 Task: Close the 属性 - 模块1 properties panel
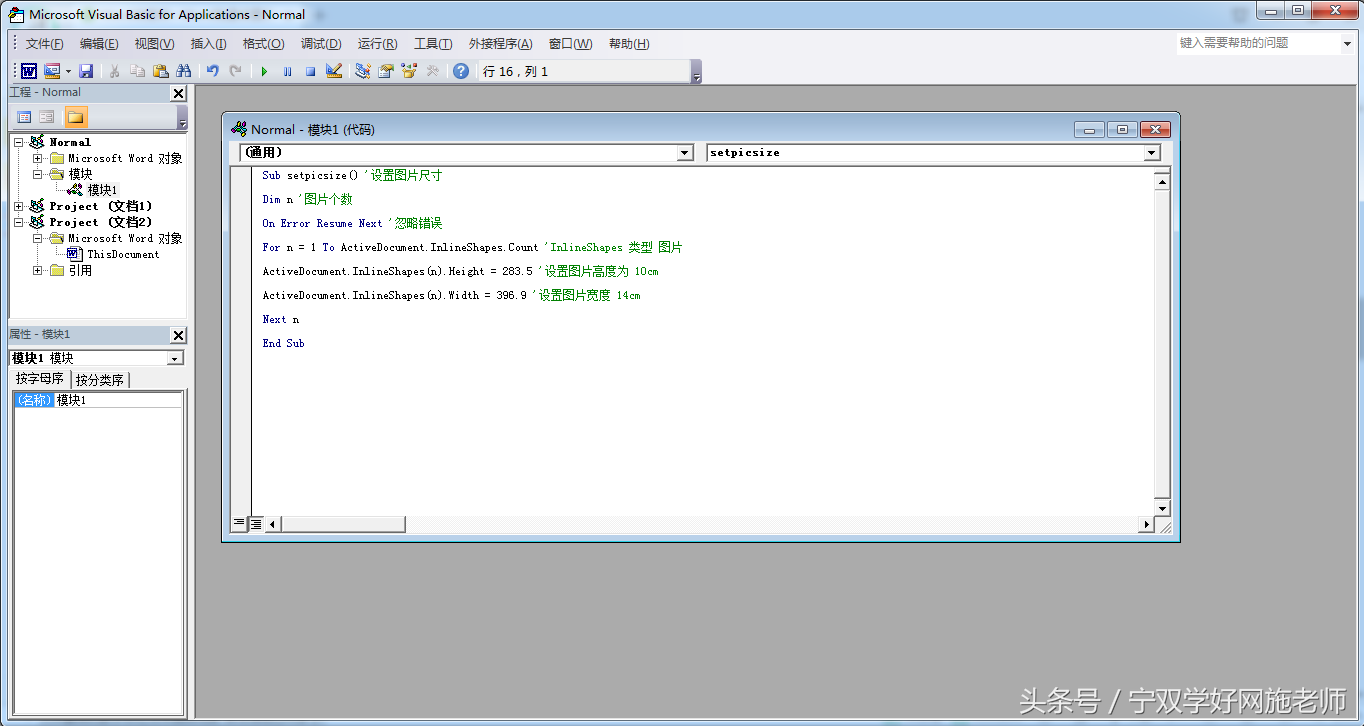[178, 335]
